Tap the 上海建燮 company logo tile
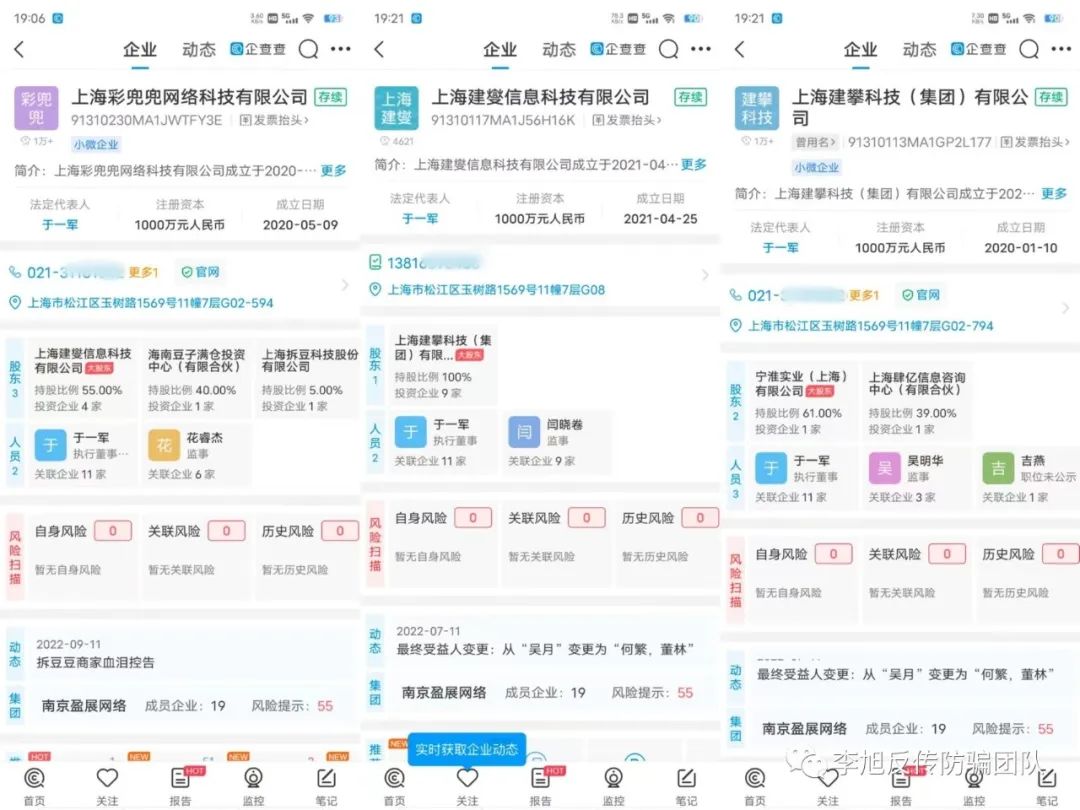Screen dimensions: 1080x810 (x=396, y=108)
